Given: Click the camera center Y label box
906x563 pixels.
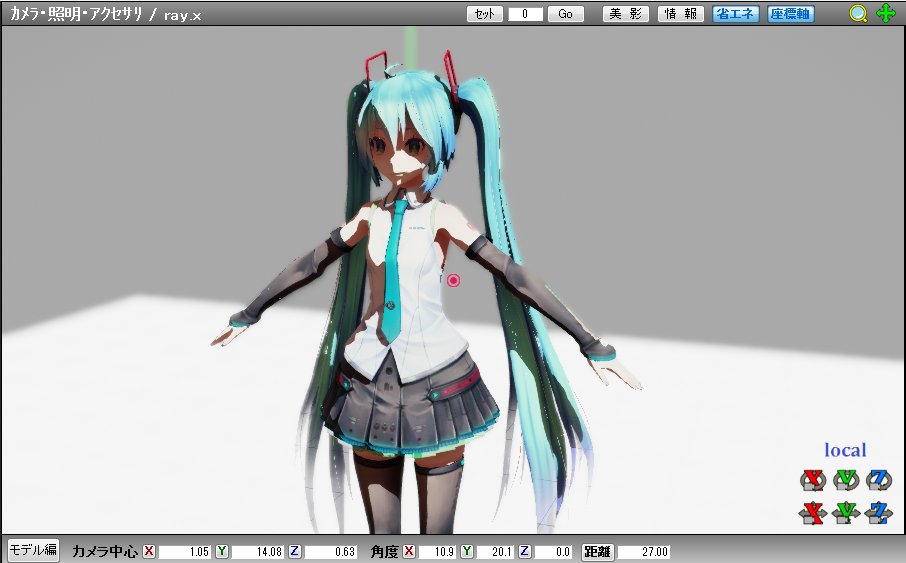Looking at the screenshot, I should (222, 551).
